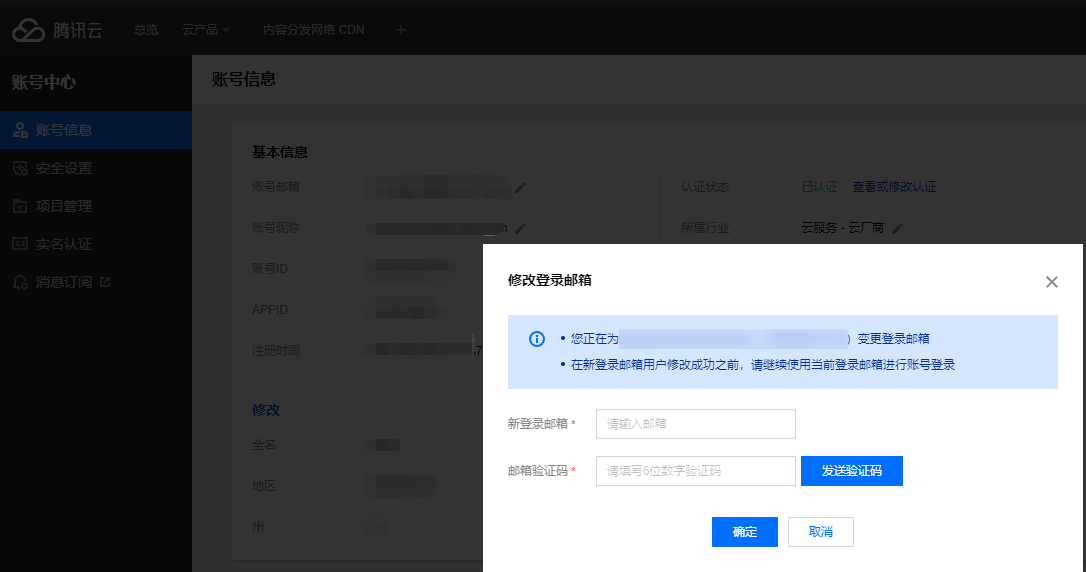
Task: Click the 发送验证码 button
Action: pos(851,471)
